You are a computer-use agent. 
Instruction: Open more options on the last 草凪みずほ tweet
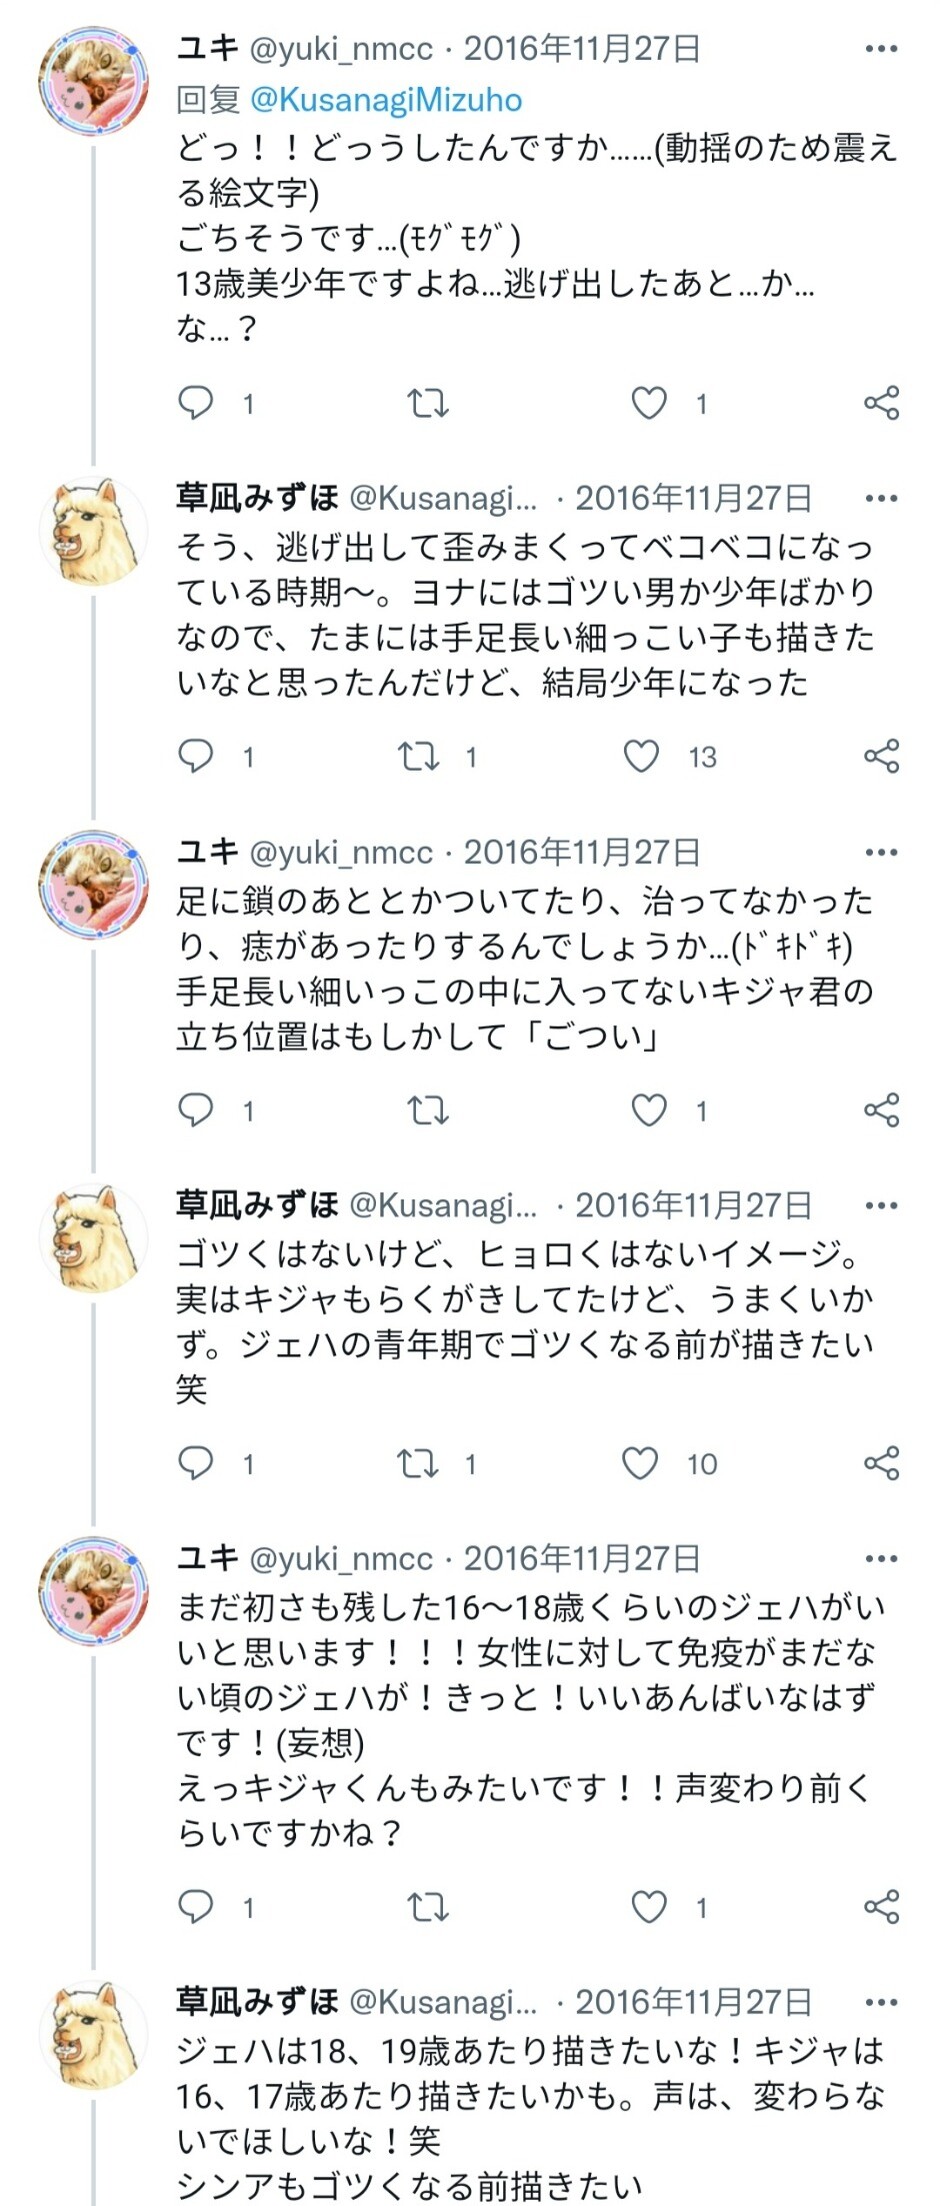(881, 2002)
